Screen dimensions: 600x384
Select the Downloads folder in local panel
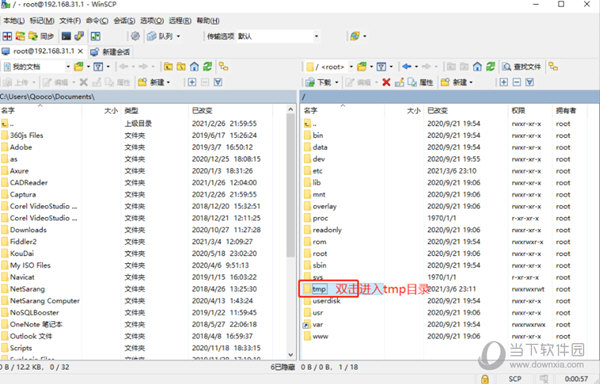[28, 230]
